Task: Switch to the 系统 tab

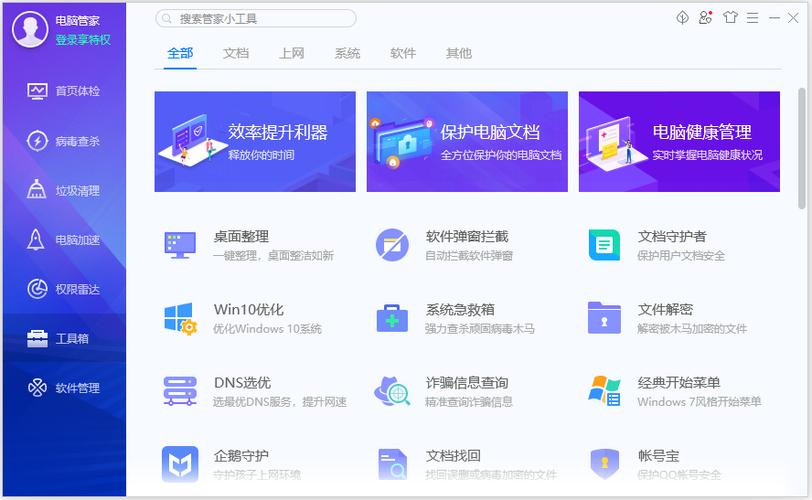Action: click(347, 53)
